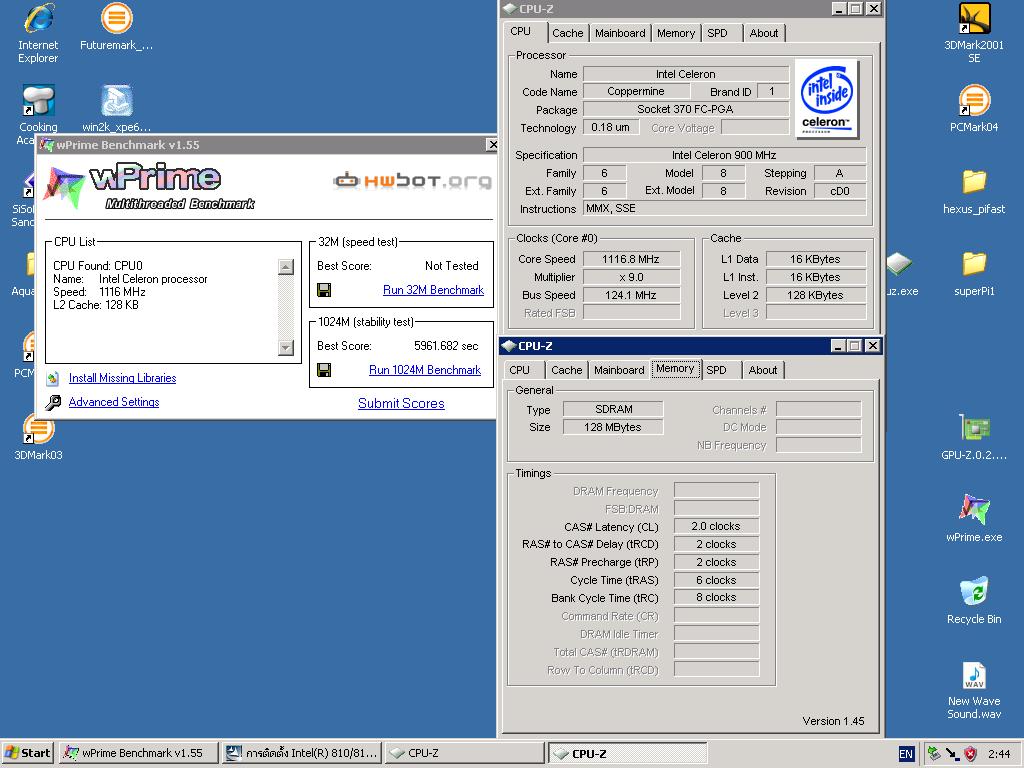Click the save icon beside Run 32M Benchmark

tap(324, 290)
